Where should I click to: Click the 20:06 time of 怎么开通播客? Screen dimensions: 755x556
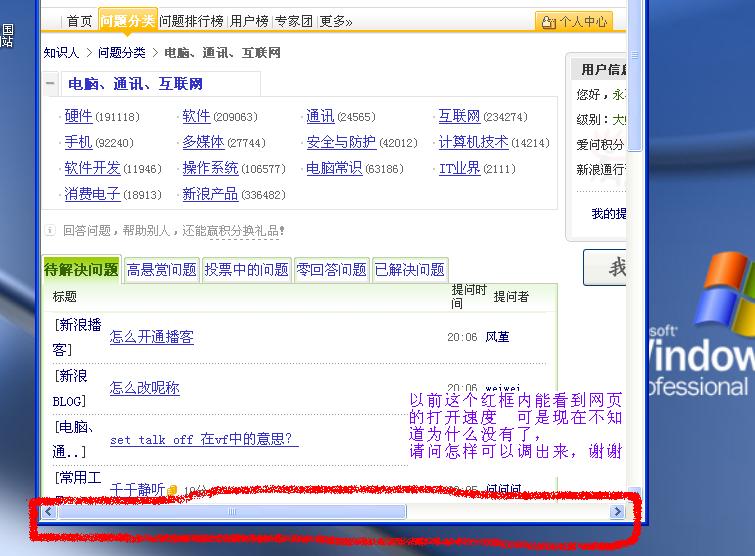(462, 337)
